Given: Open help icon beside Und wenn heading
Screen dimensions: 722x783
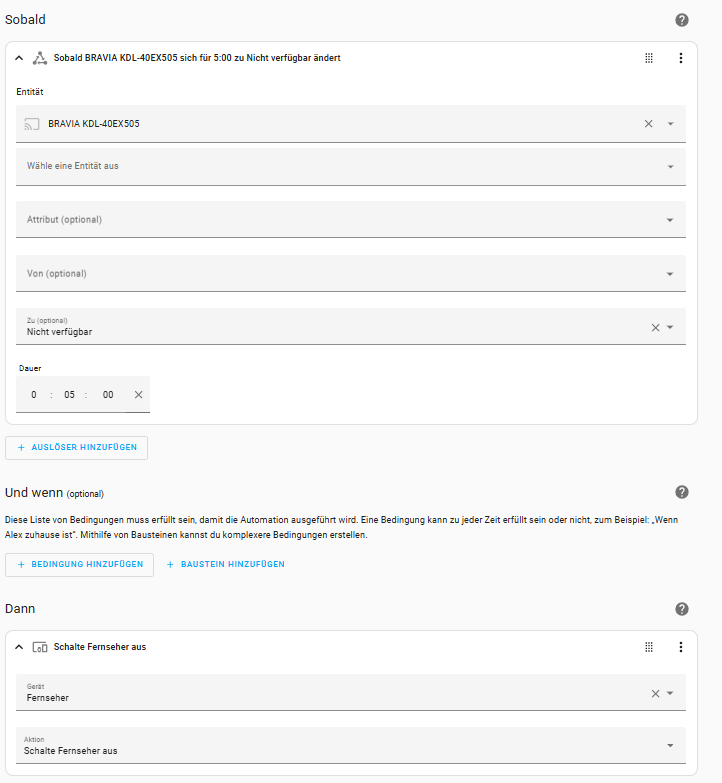Looking at the screenshot, I should (682, 492).
